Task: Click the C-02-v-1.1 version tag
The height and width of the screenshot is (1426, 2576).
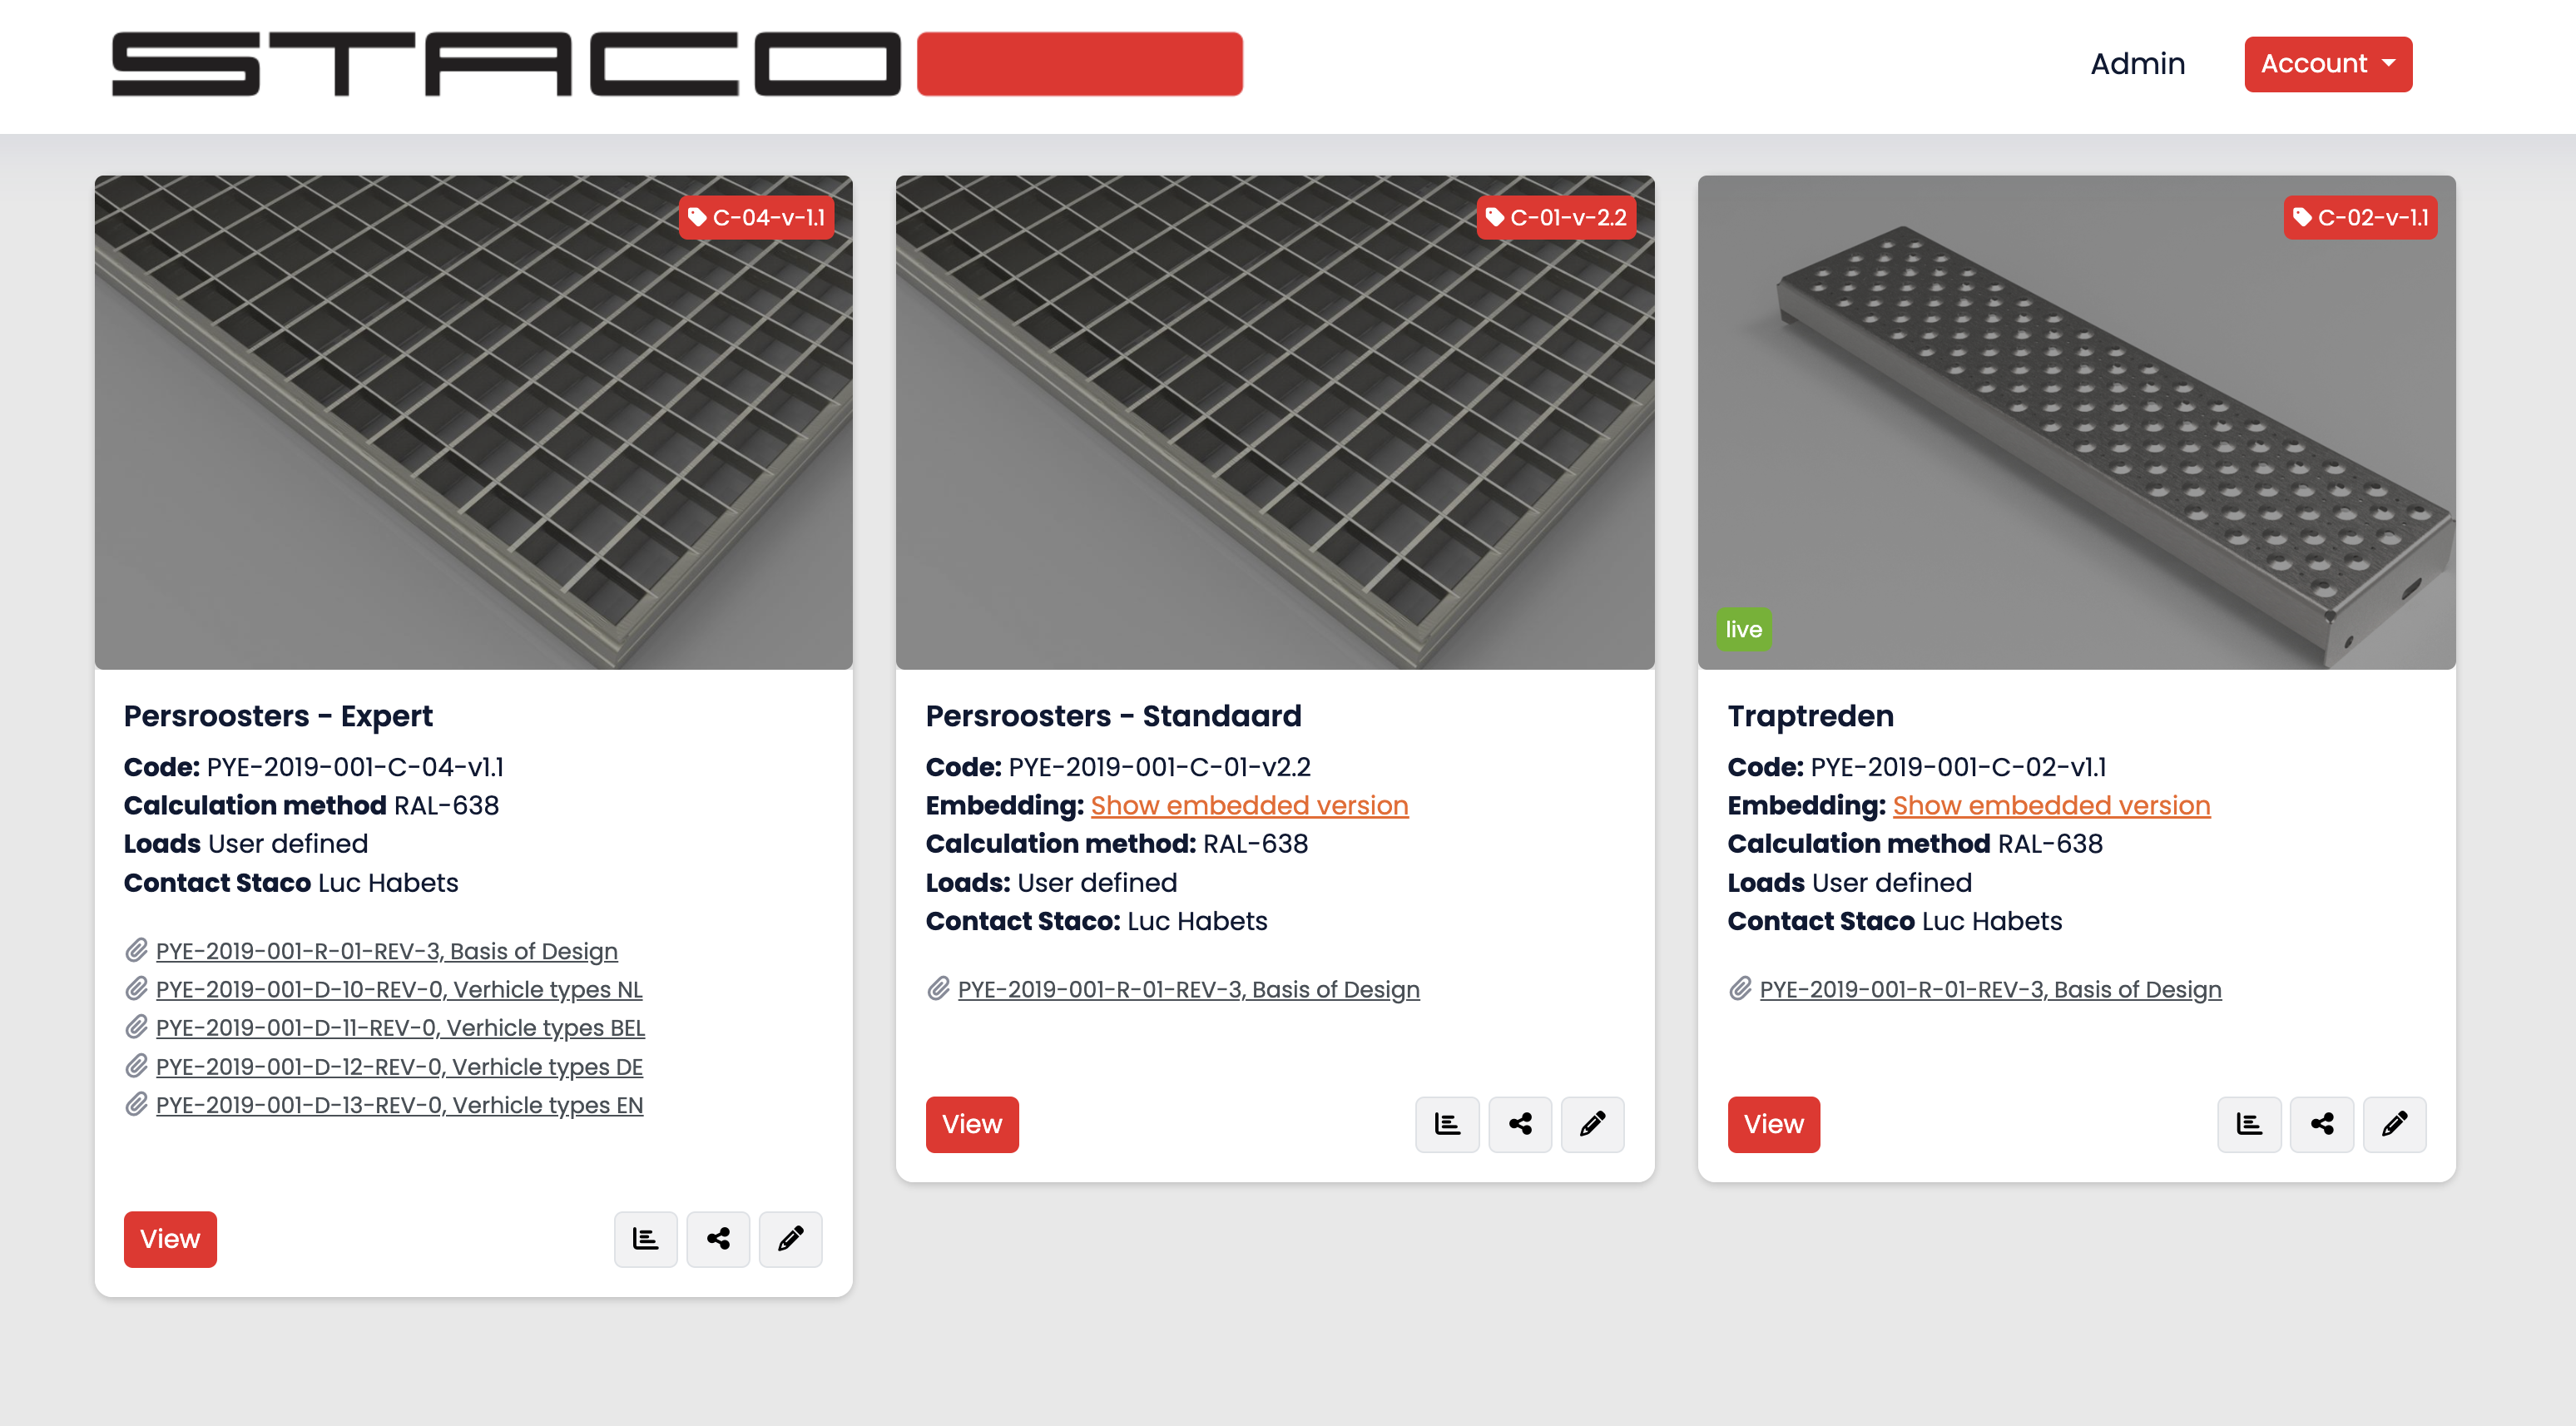Action: (2360, 217)
